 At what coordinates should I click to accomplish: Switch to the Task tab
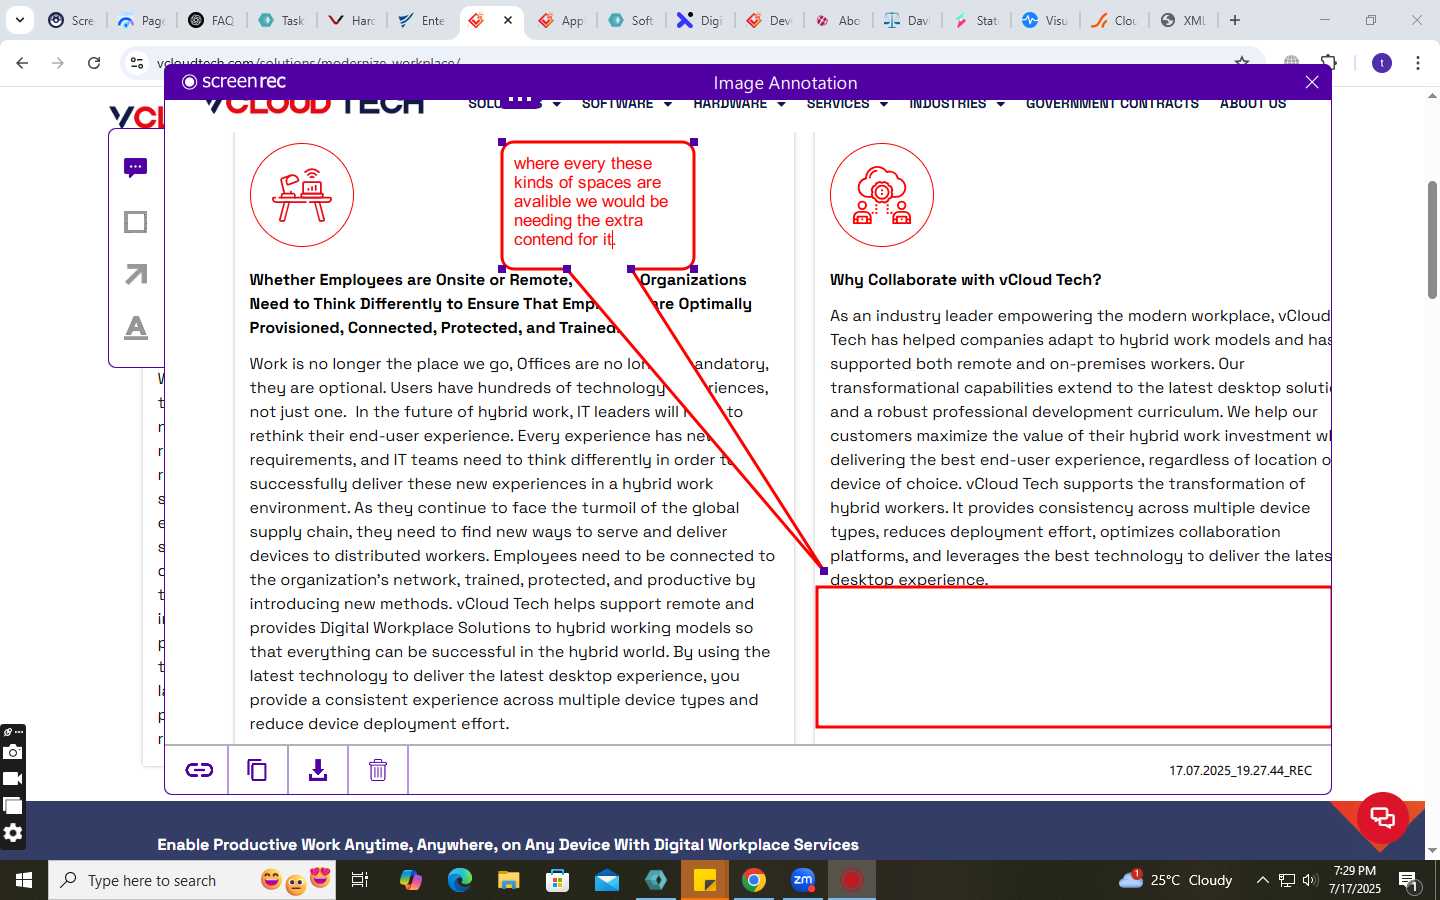point(283,20)
